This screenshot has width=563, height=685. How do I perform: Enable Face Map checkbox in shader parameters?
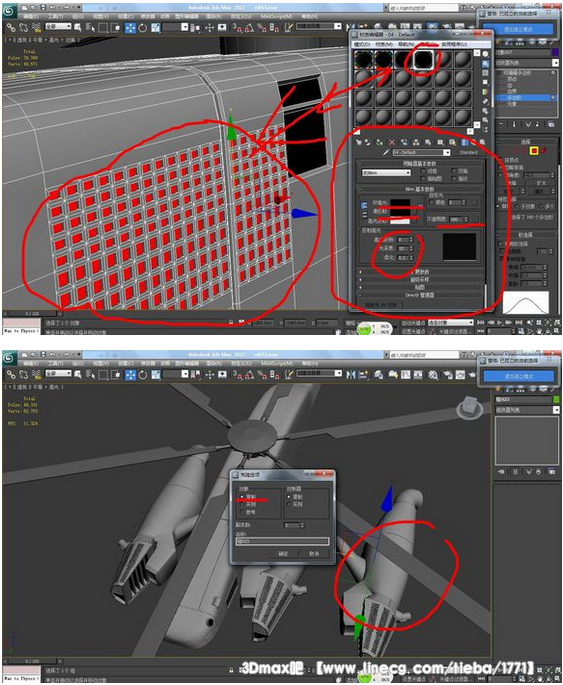[x=423, y=178]
